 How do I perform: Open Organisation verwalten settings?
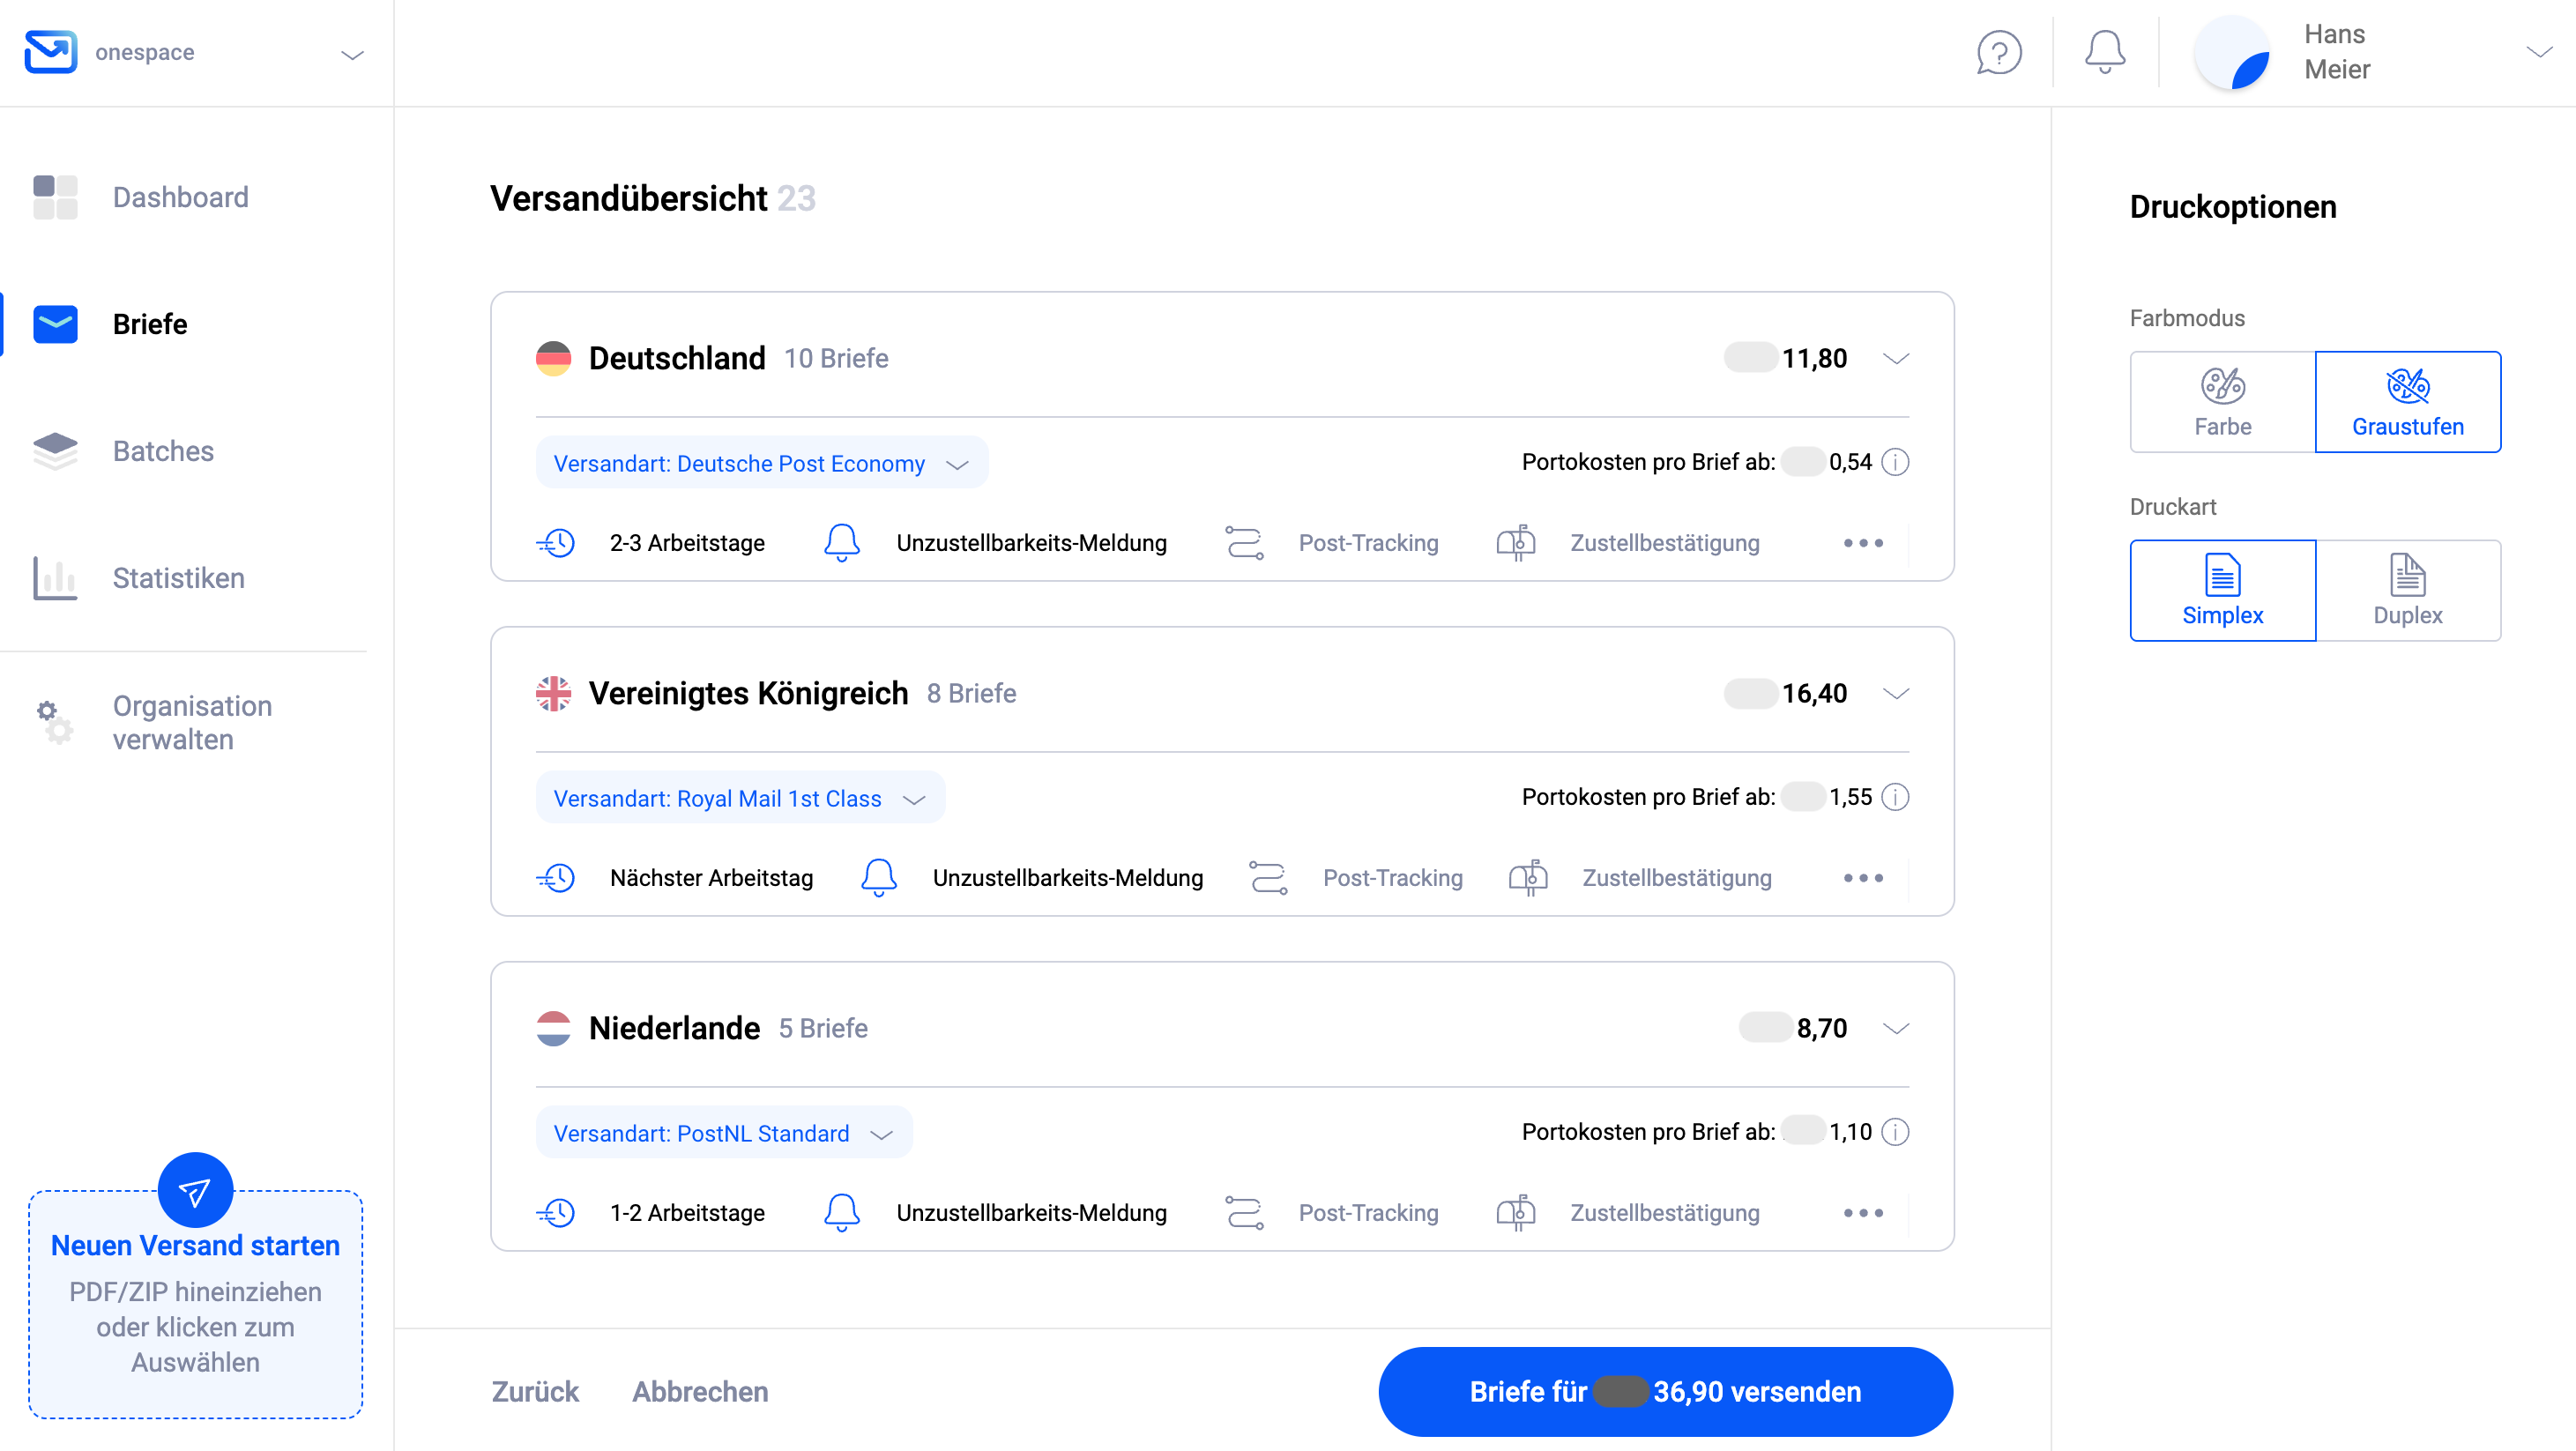click(192, 722)
